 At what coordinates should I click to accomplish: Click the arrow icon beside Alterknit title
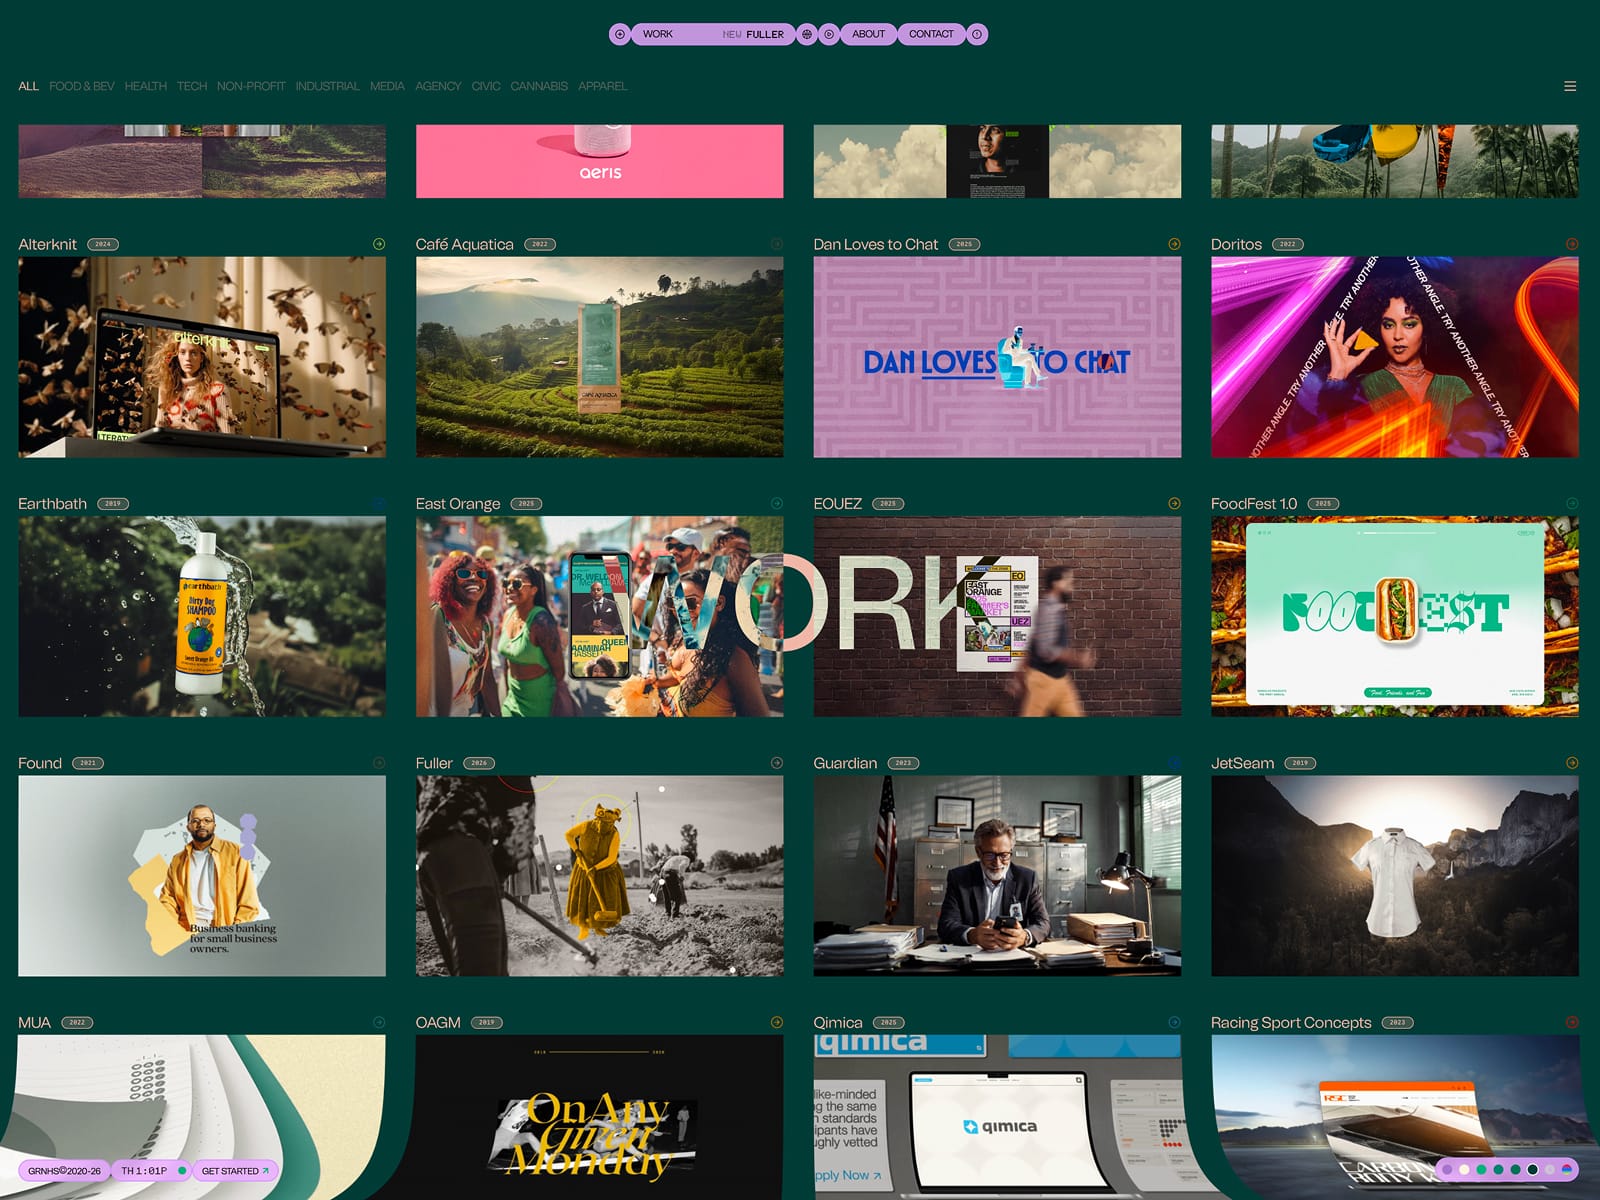click(x=379, y=244)
